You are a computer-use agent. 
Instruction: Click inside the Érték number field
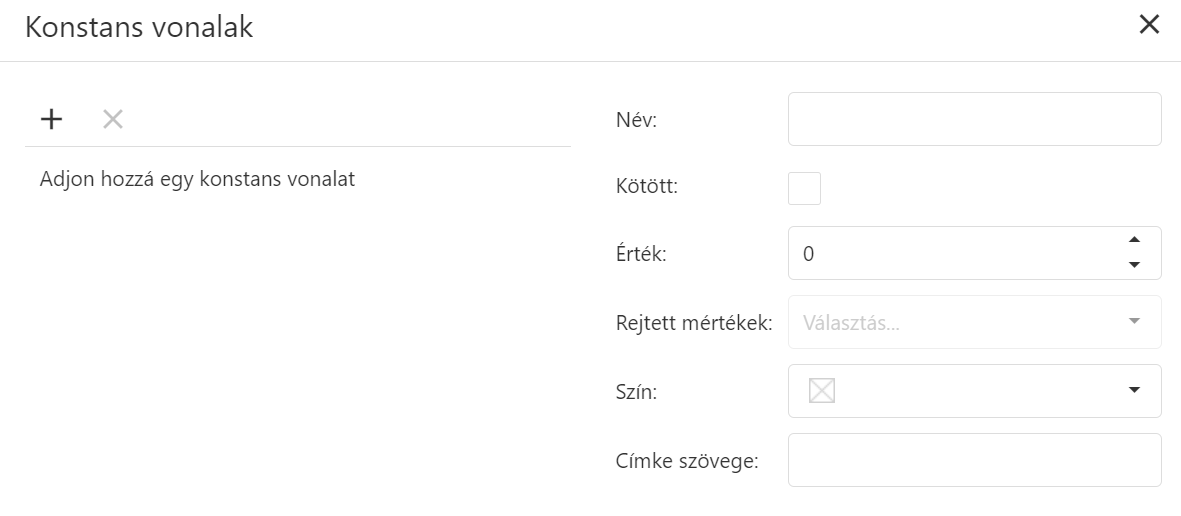(x=950, y=254)
